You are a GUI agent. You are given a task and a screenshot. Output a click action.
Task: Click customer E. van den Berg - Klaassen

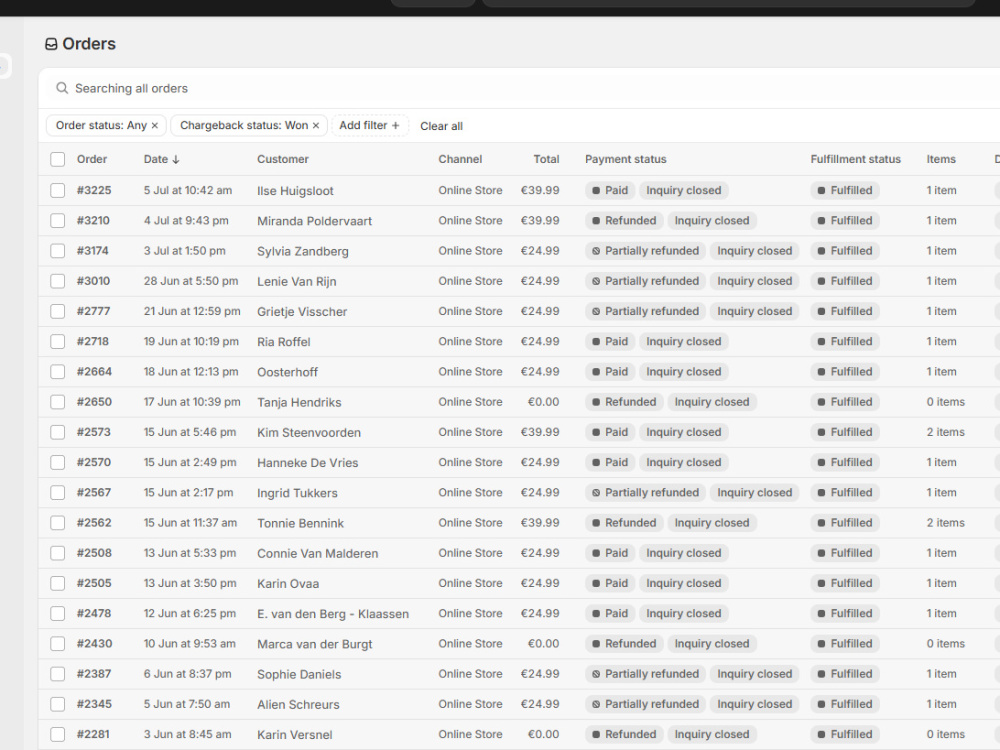point(333,614)
